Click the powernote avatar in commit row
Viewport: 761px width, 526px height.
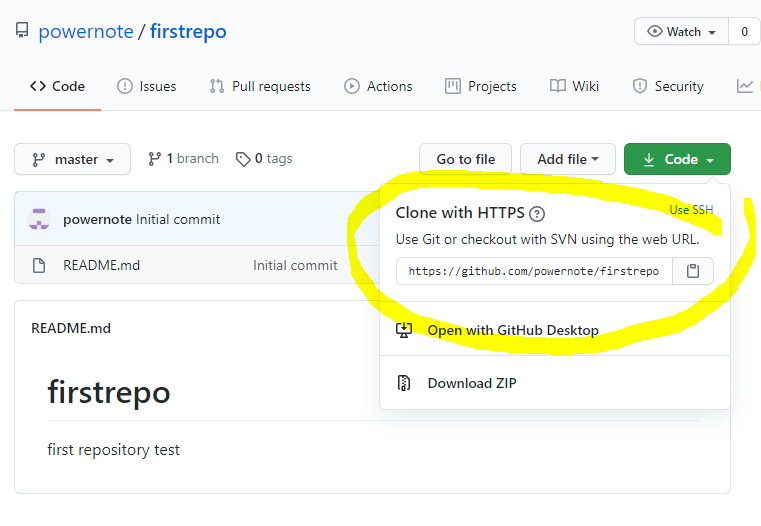coord(39,219)
